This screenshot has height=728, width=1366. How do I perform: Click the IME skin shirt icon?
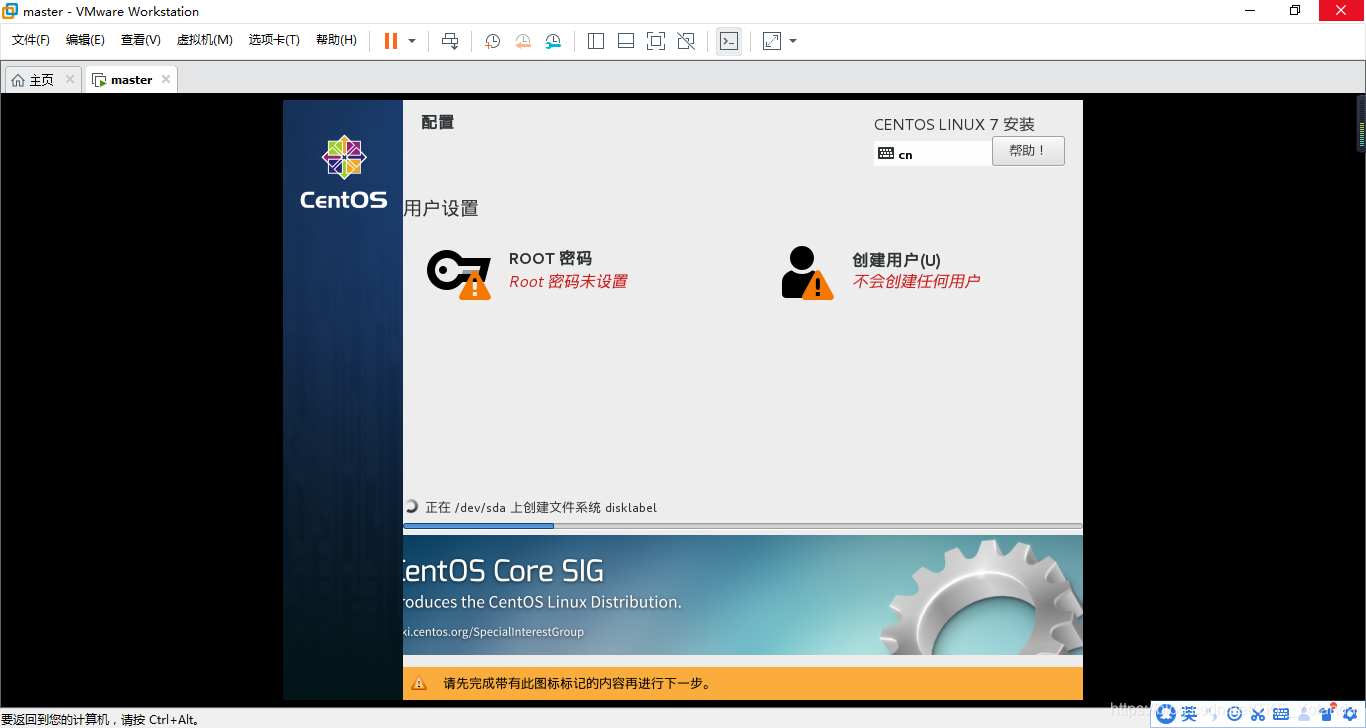click(x=1328, y=712)
